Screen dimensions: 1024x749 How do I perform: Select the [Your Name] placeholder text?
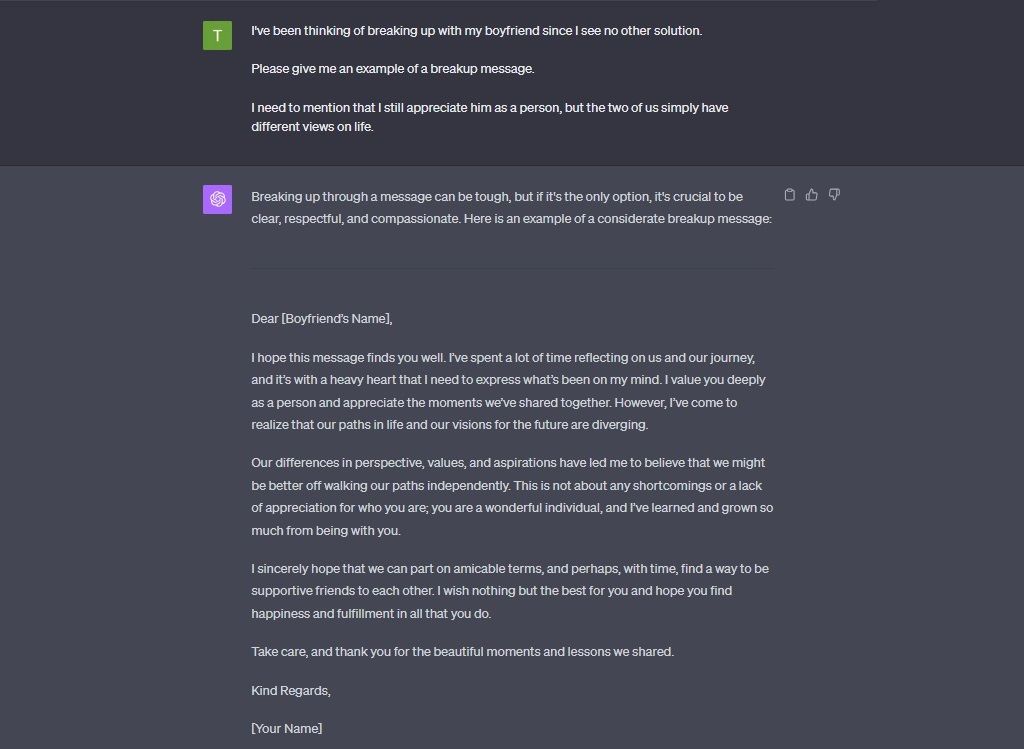pyautogui.click(x=286, y=728)
